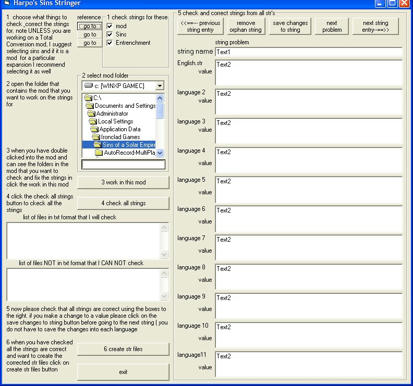Click the path field below folder list
The height and width of the screenshot is (386, 413).
point(123,164)
